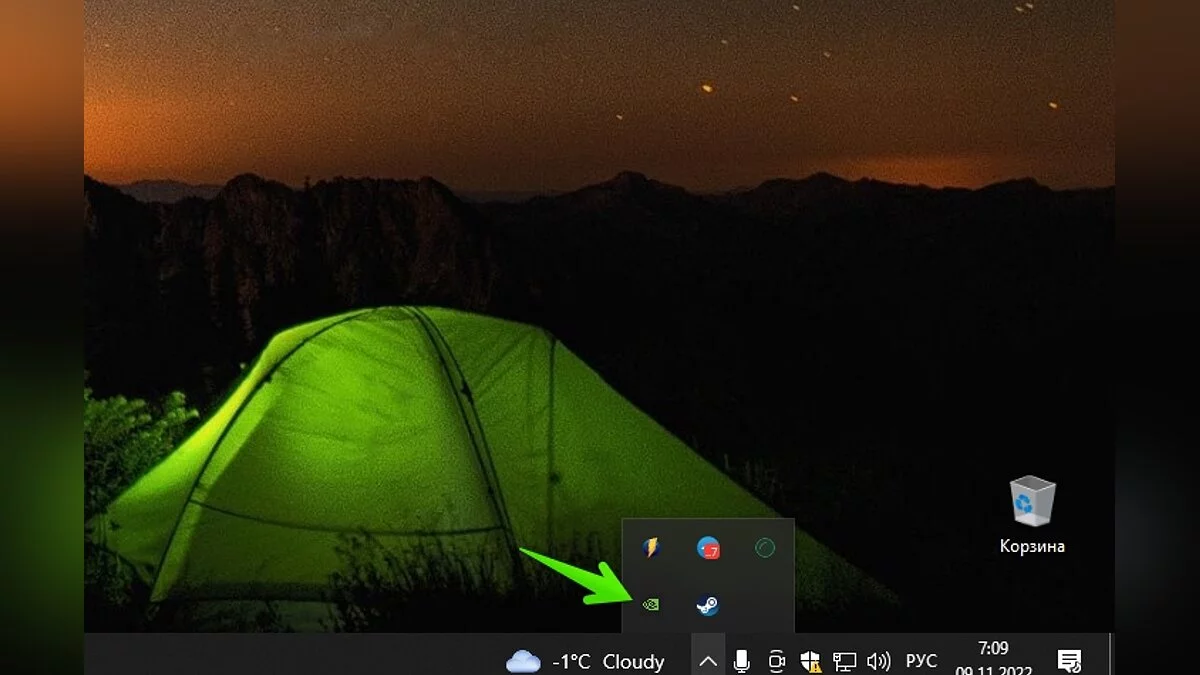Open the NVIDIA tray icon
The height and width of the screenshot is (675, 1200).
tap(651, 605)
